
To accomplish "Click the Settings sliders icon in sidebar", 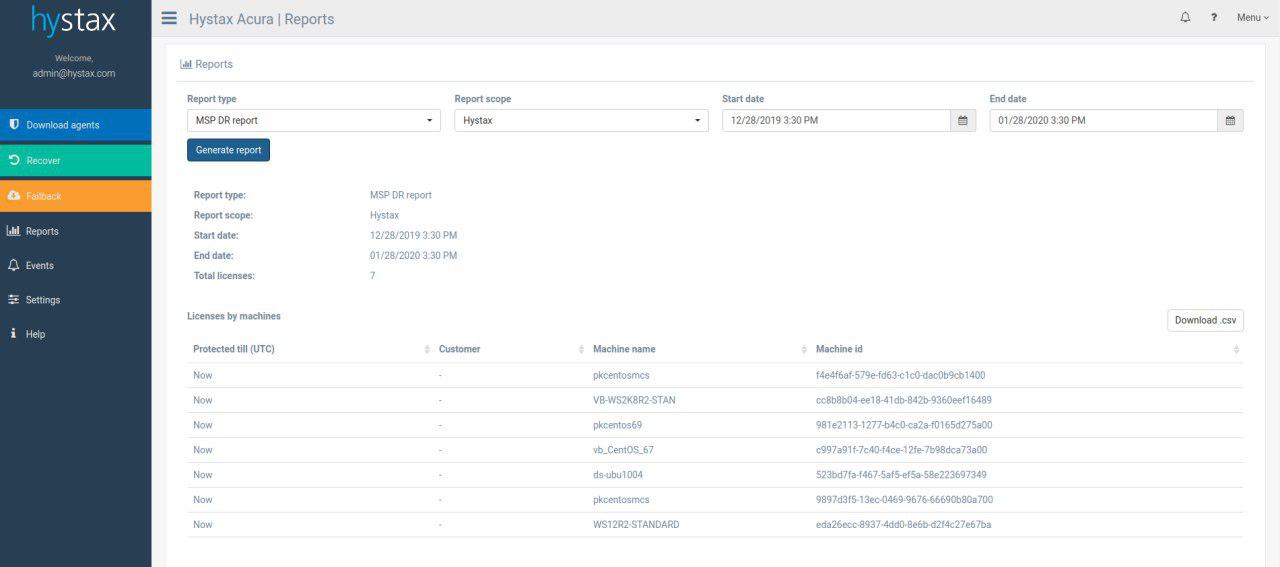I will click(x=14, y=300).
